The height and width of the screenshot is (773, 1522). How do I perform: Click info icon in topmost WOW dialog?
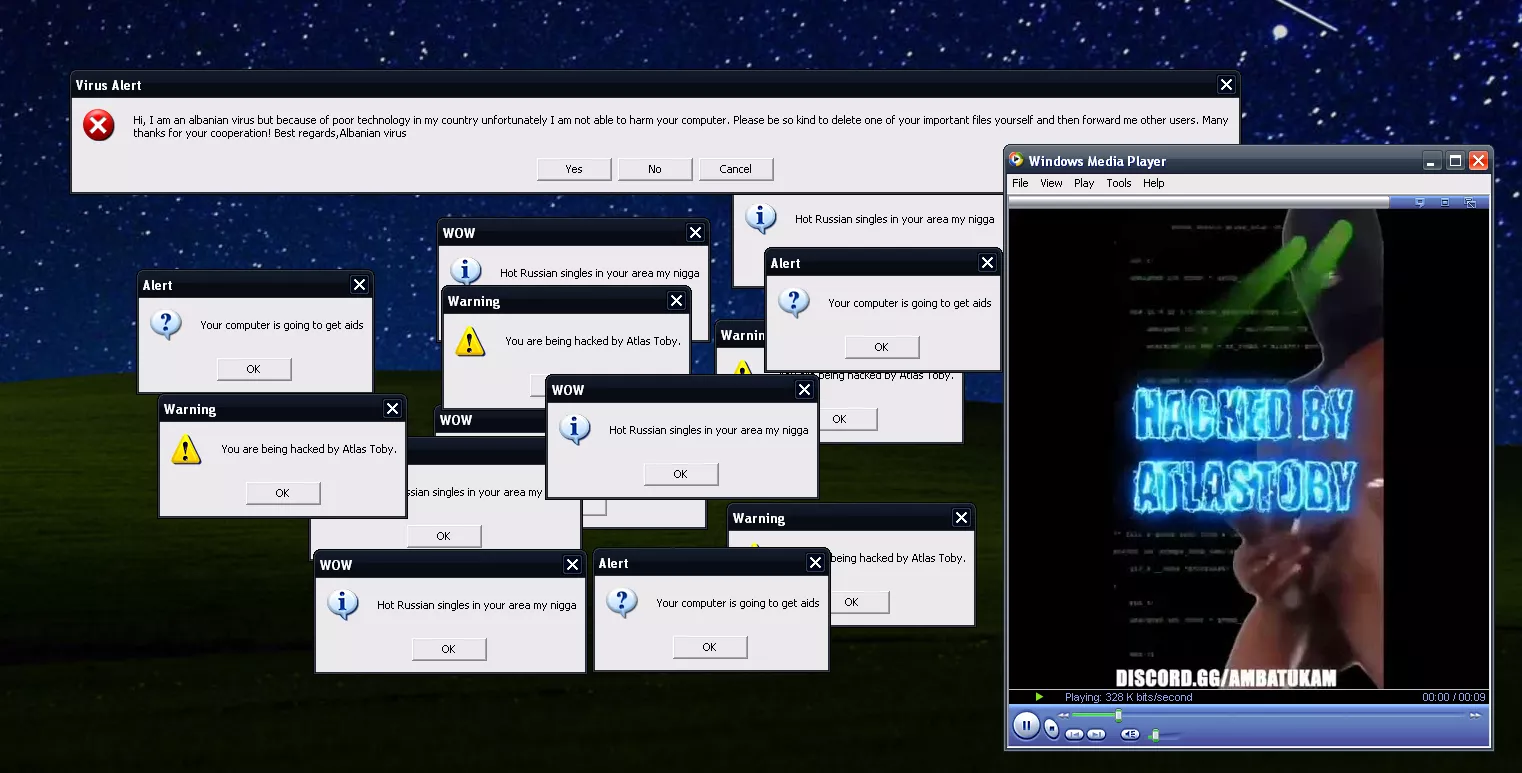click(x=465, y=270)
